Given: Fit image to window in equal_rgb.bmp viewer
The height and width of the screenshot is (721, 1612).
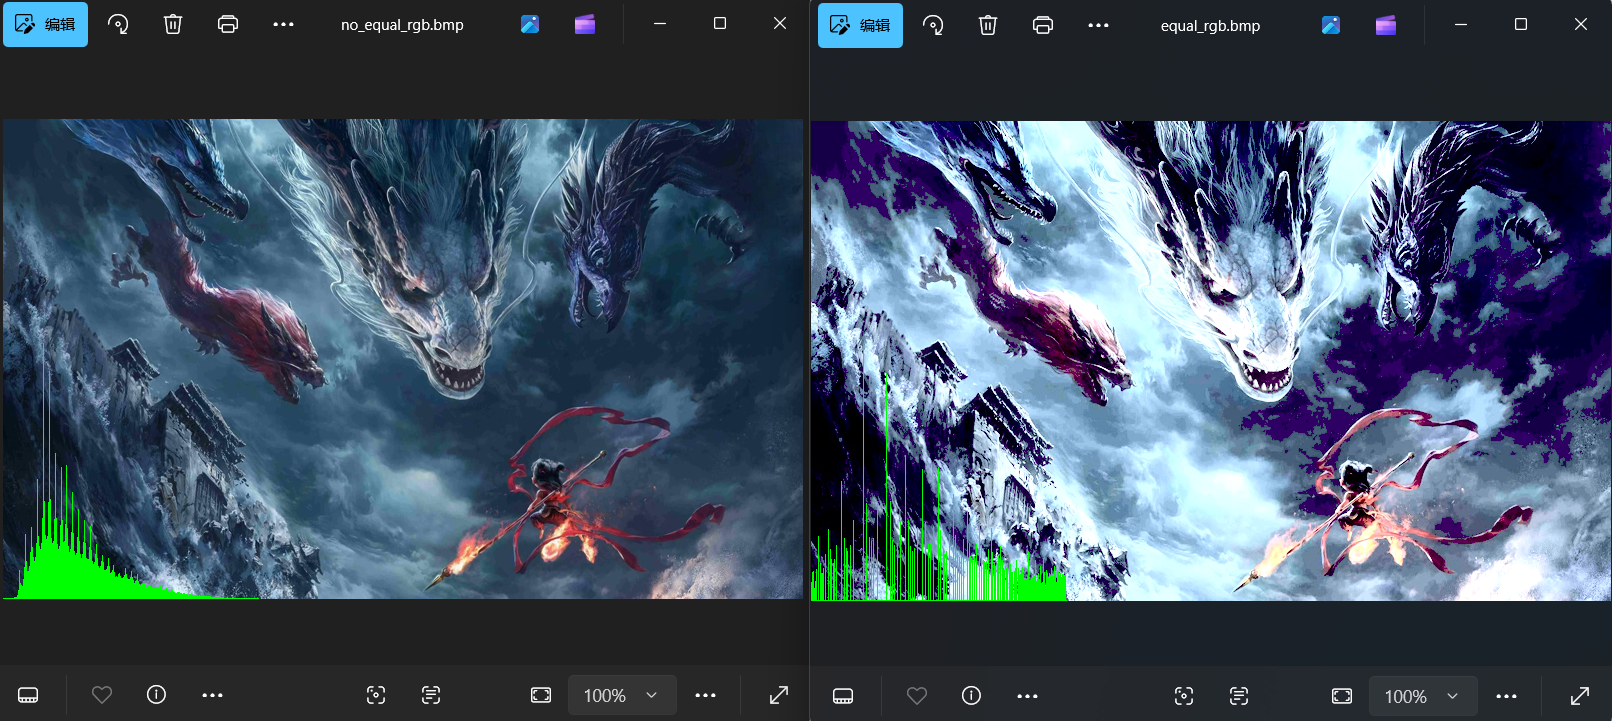Looking at the screenshot, I should [x=1342, y=696].
